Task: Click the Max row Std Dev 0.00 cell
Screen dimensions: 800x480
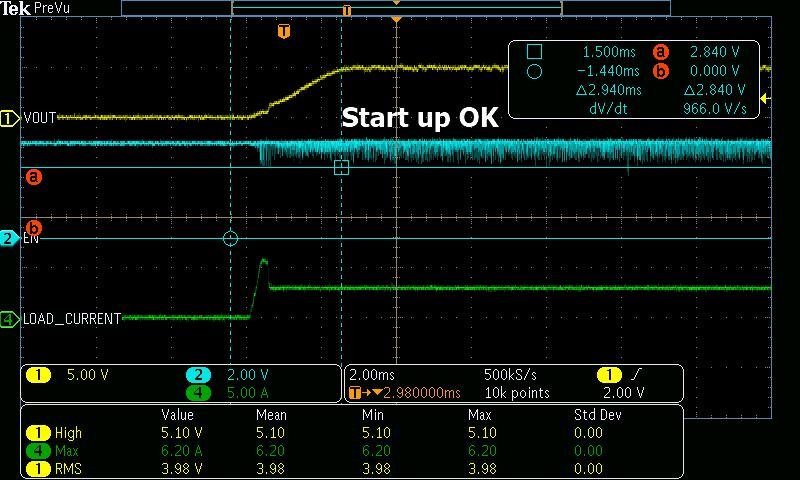Action: [x=588, y=451]
